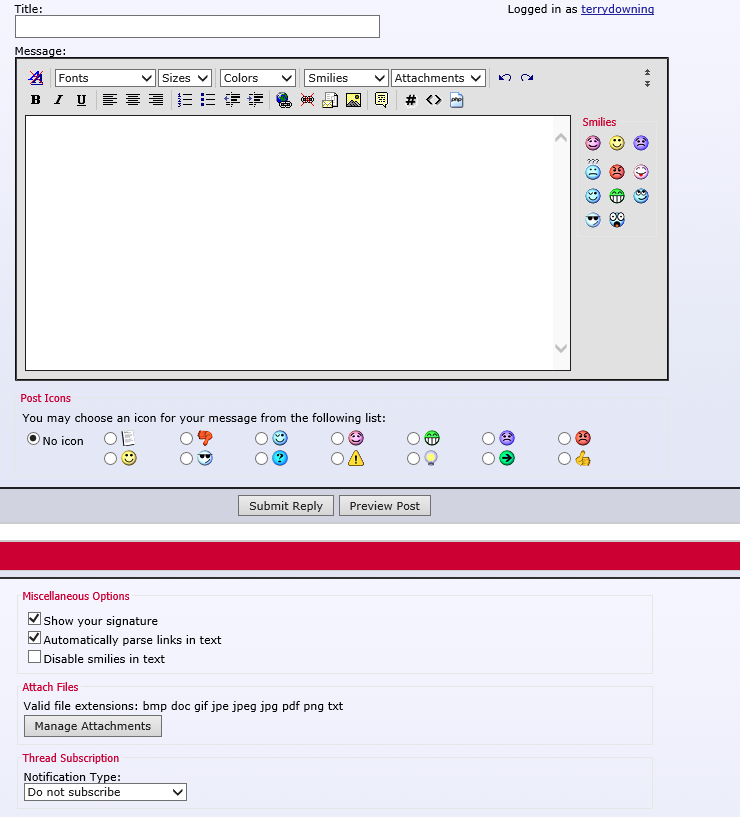Redo the last edit
This screenshot has height=817, width=740.
click(527, 78)
